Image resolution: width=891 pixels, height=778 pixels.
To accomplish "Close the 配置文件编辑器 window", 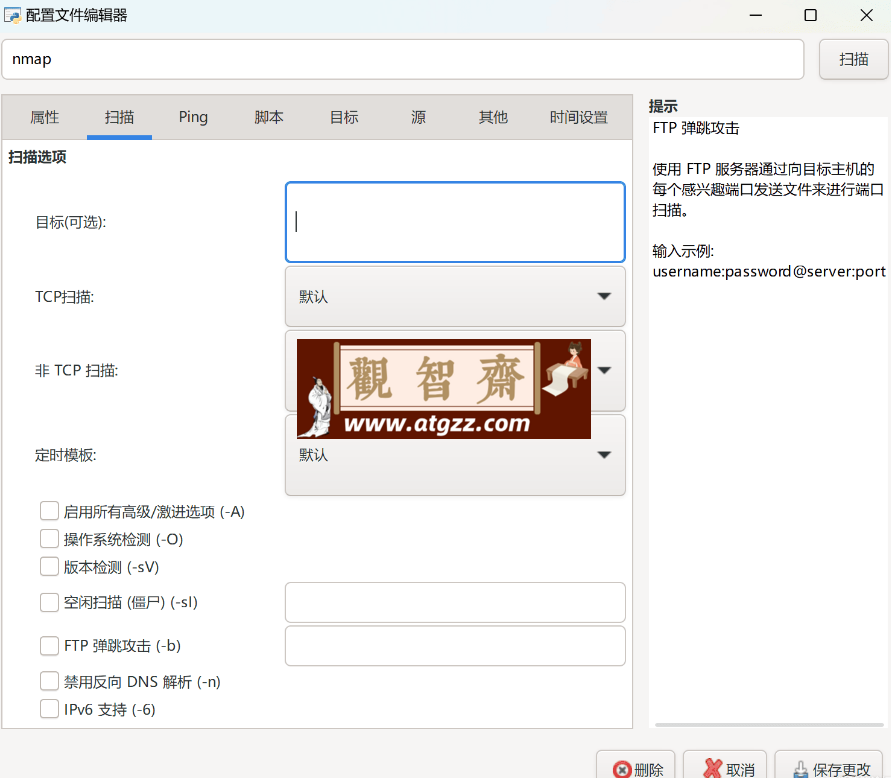I will [x=867, y=15].
